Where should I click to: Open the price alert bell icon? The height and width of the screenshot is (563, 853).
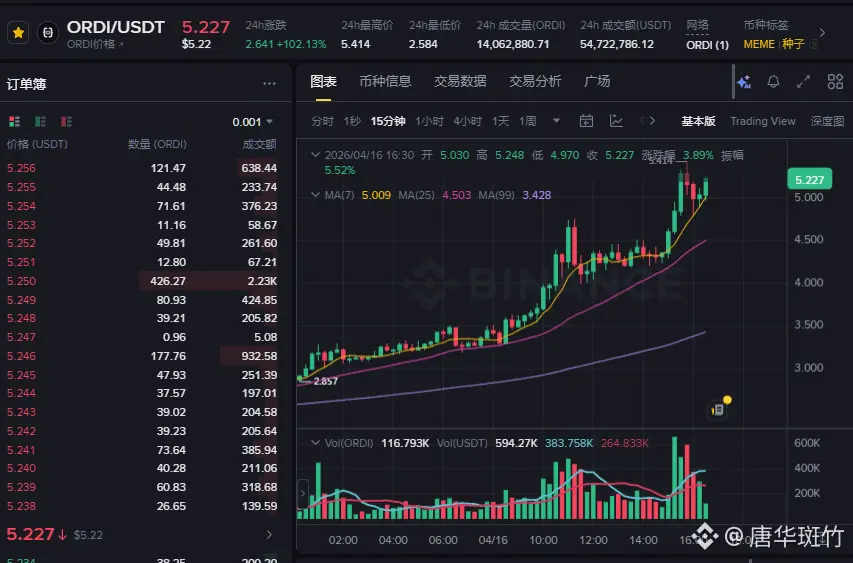click(773, 82)
